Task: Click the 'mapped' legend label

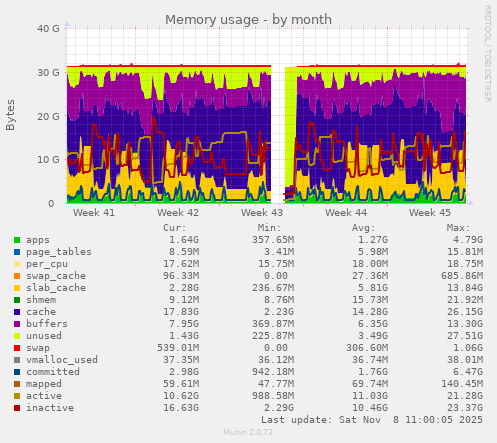Action: pyautogui.click(x=44, y=384)
